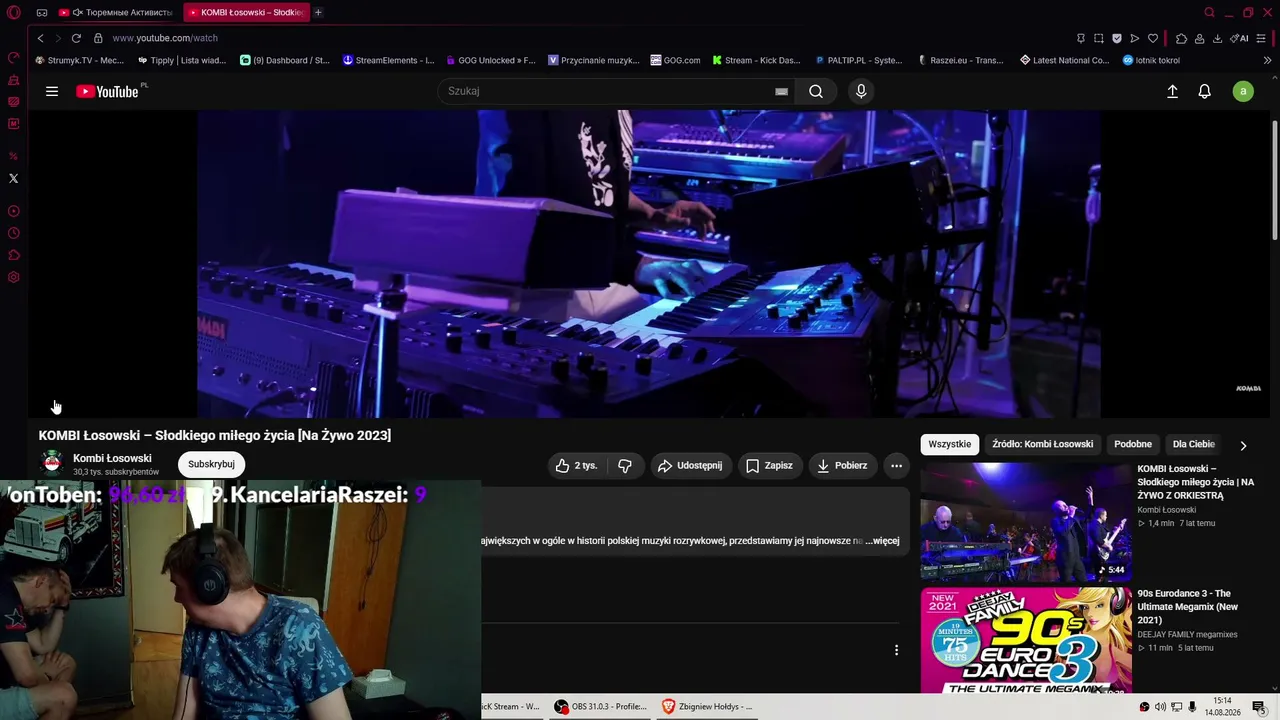
Task: Start voice search with the microphone
Action: 861,91
